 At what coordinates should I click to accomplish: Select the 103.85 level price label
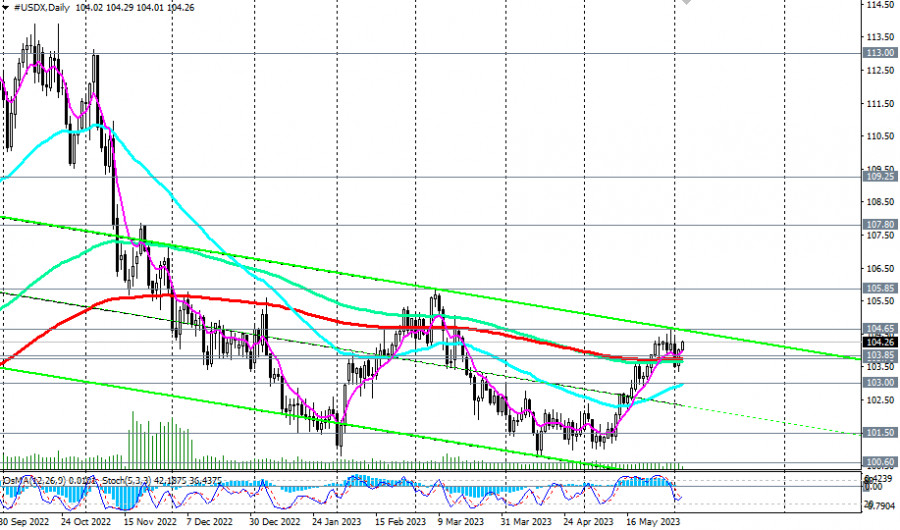(x=880, y=355)
